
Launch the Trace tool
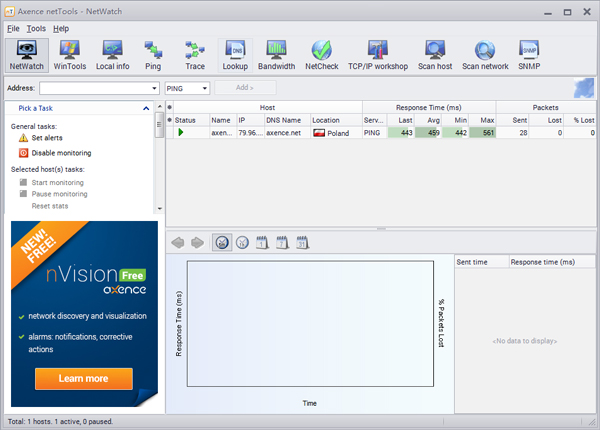194,55
